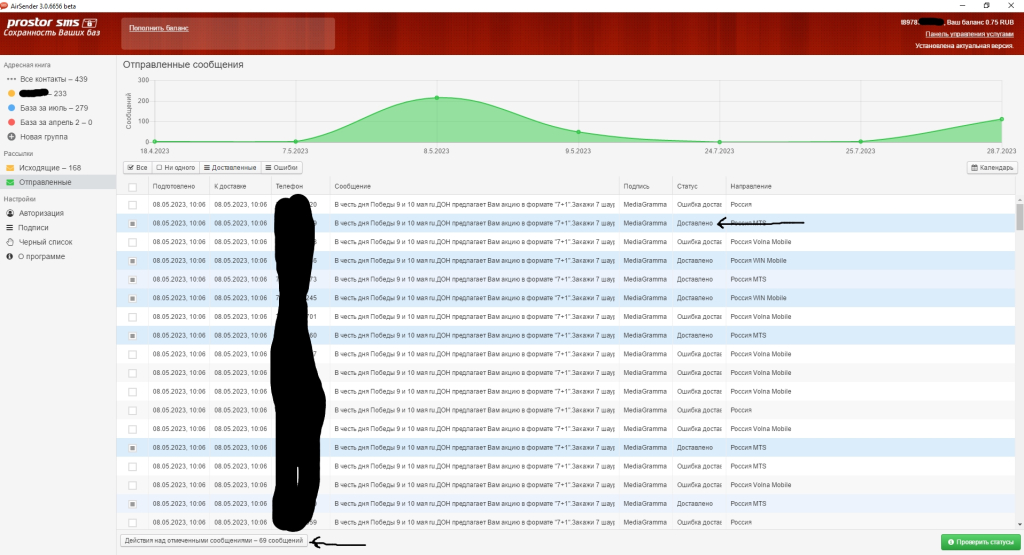The width and height of the screenshot is (1024, 555).
Task: Click Установлена актуальная версия text
Action: (x=964, y=46)
